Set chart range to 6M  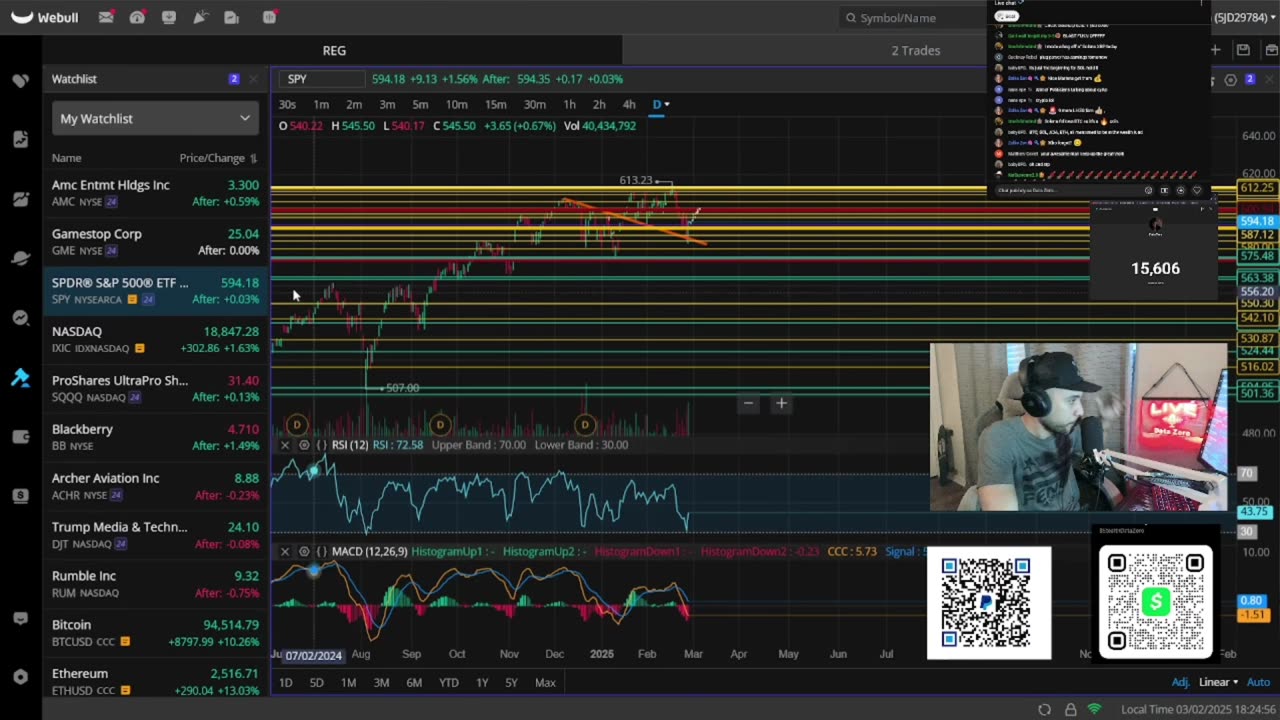tap(414, 682)
